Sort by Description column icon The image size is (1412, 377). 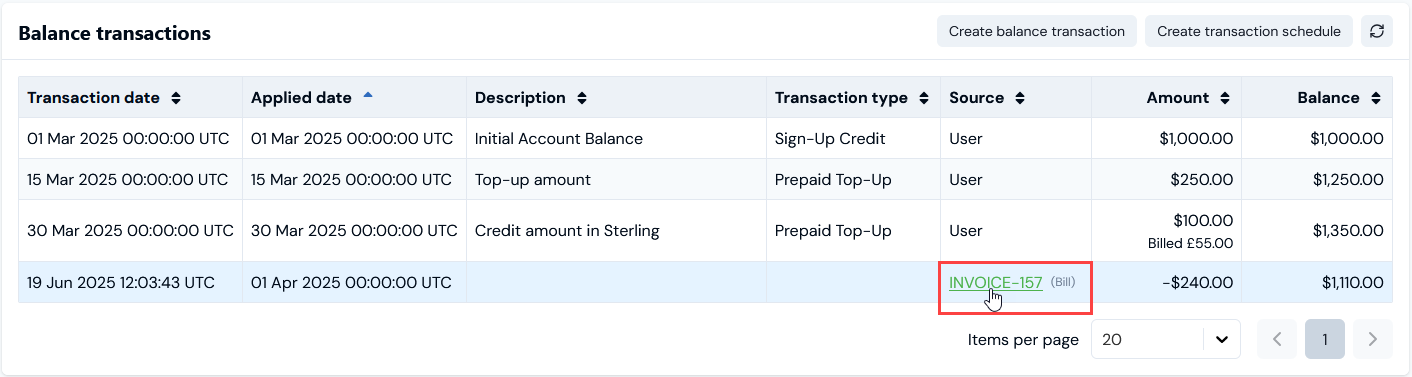(x=582, y=98)
